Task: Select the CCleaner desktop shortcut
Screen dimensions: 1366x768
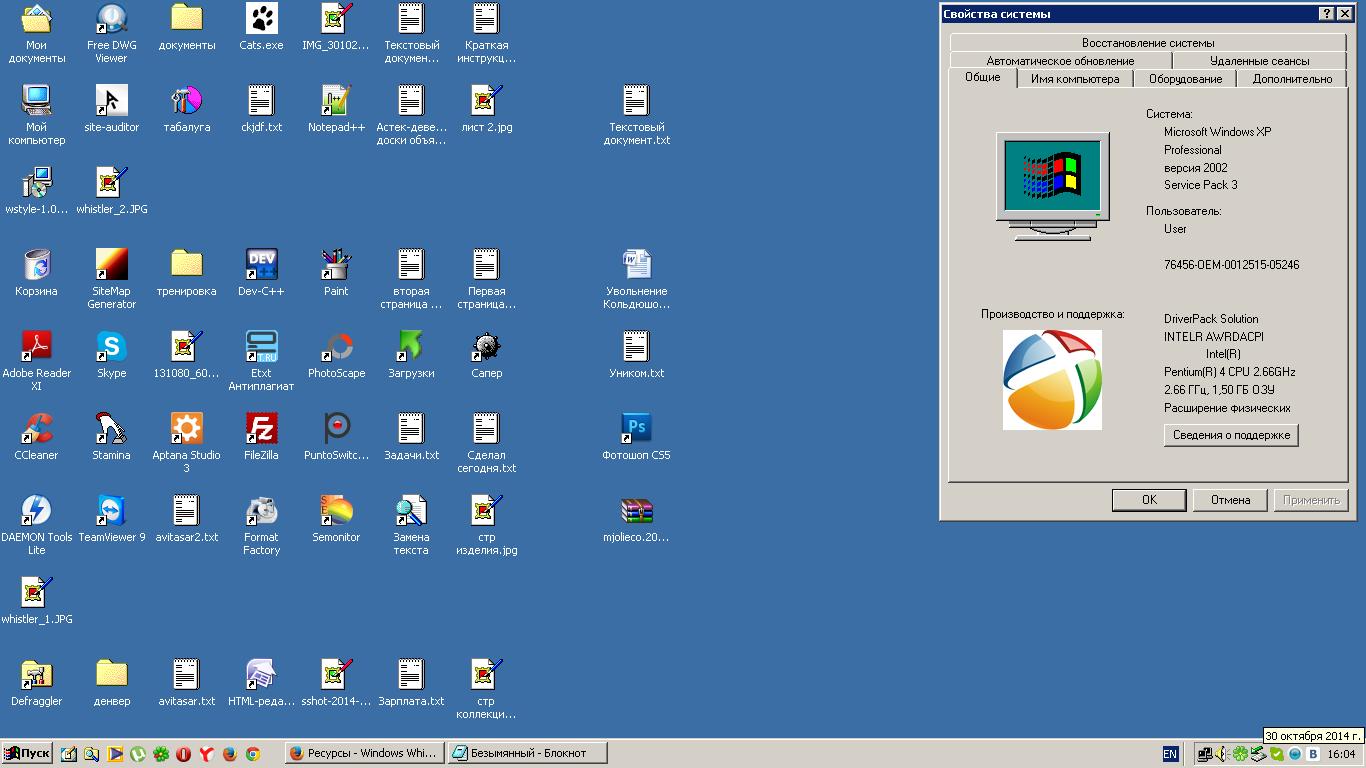Action: (37, 437)
